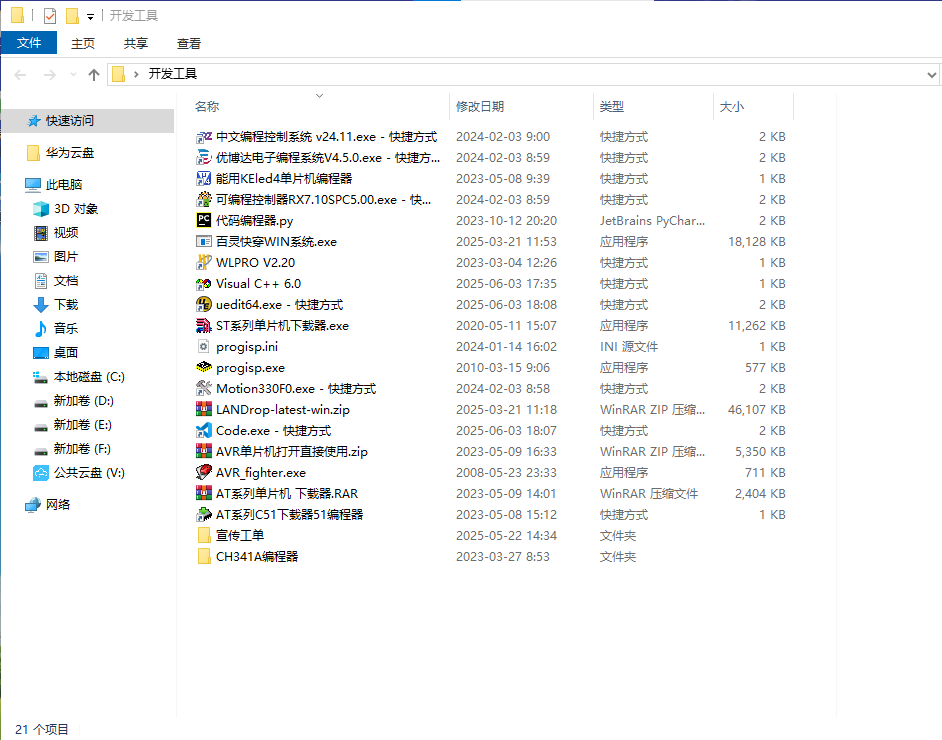The height and width of the screenshot is (740, 942).
Task: Expand breadcrumb chevron before 开发工具
Action: click(x=136, y=74)
